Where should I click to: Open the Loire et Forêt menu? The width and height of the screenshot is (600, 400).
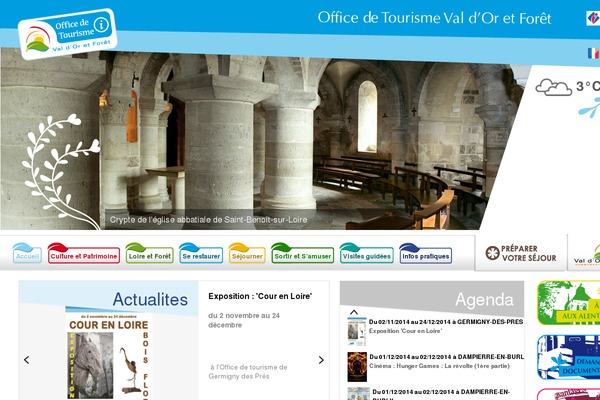pos(149,253)
